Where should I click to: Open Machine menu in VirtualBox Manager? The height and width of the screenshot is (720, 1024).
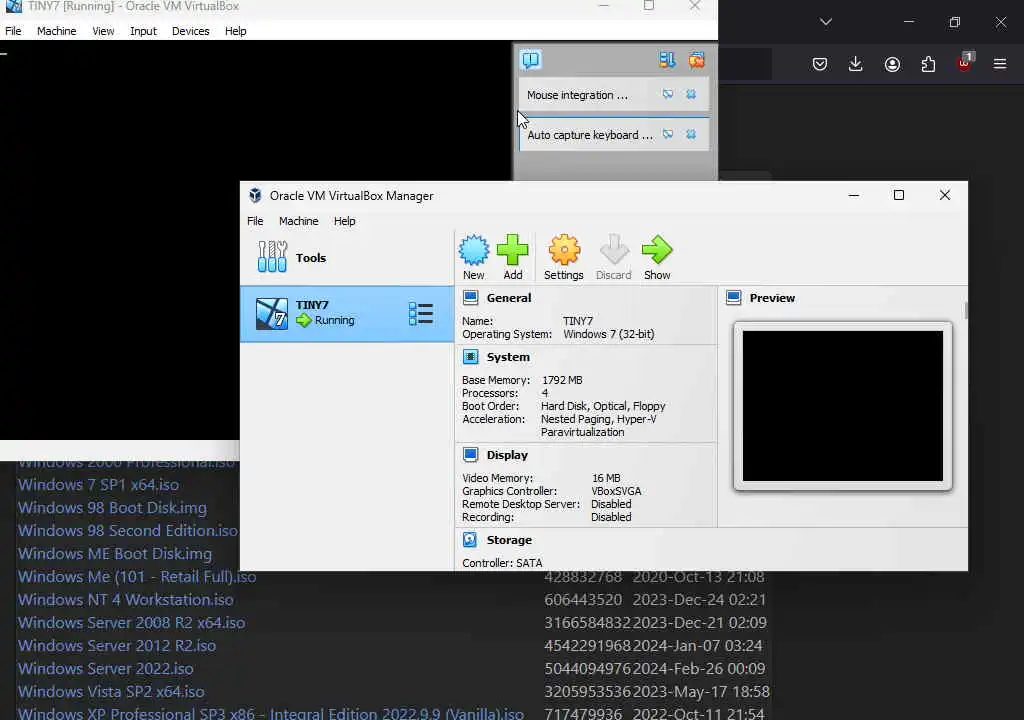pos(298,221)
